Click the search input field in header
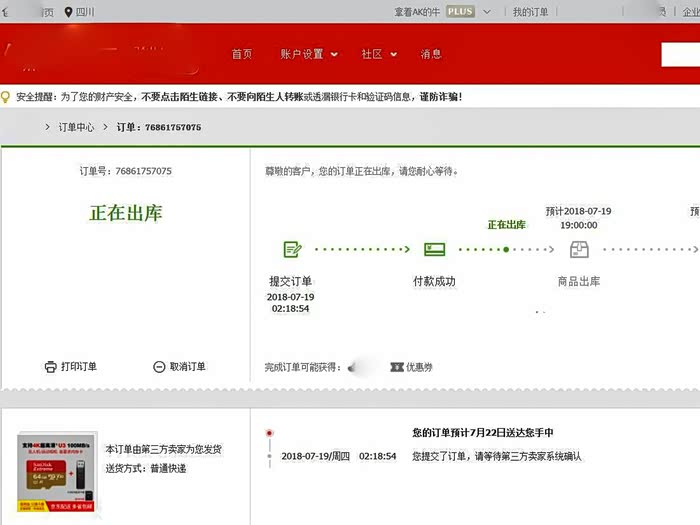The width and height of the screenshot is (700, 525). click(680, 54)
